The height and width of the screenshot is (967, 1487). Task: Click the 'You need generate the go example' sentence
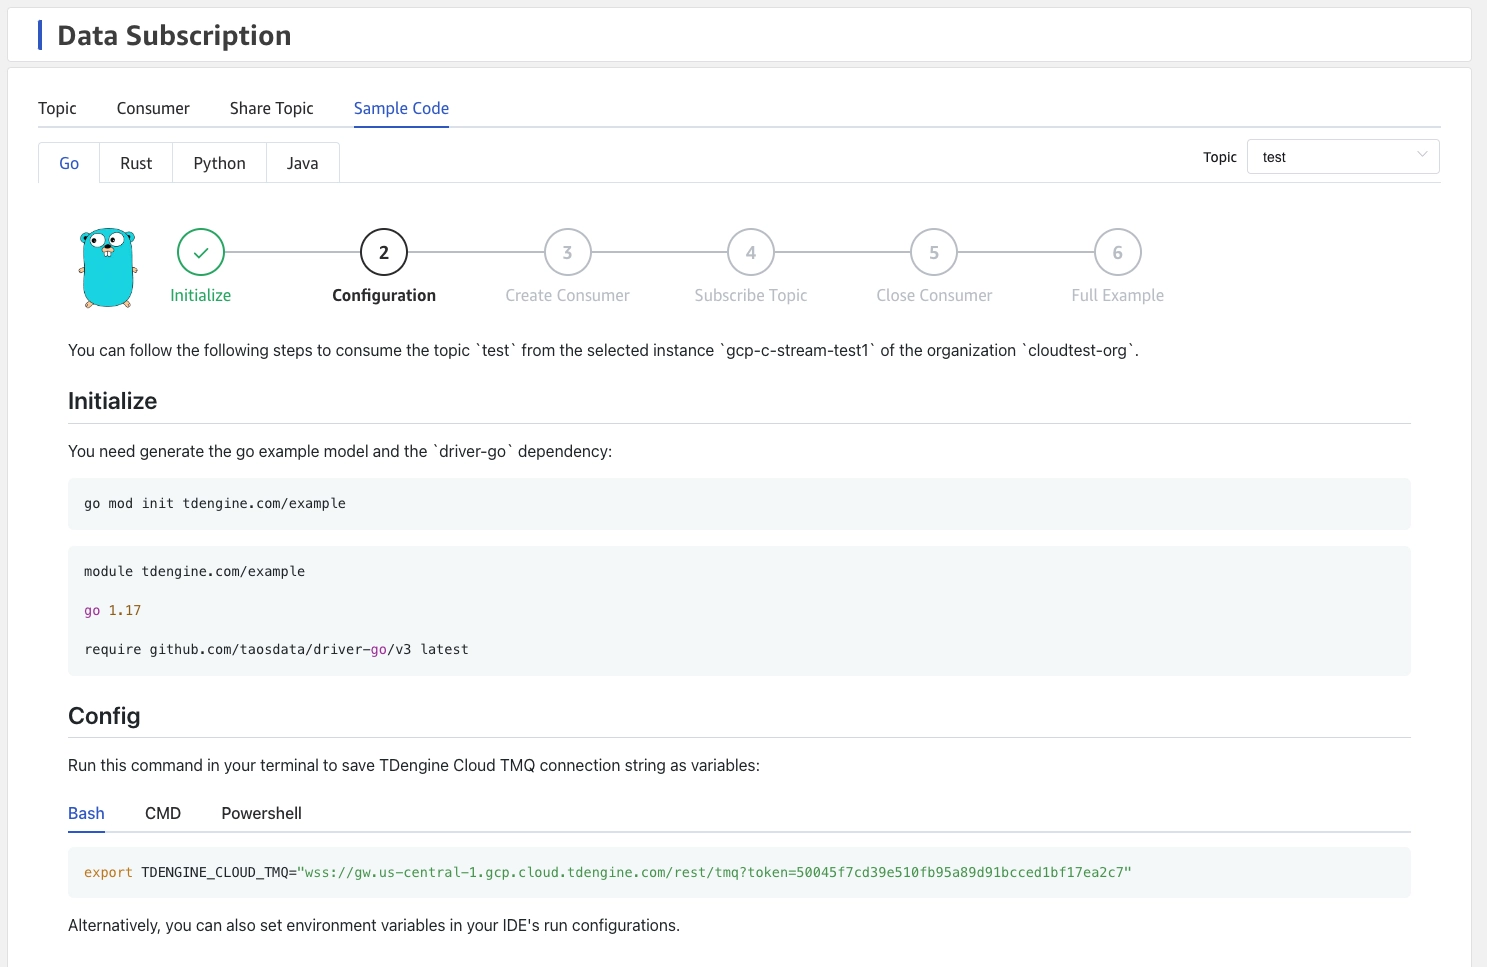pos(340,451)
